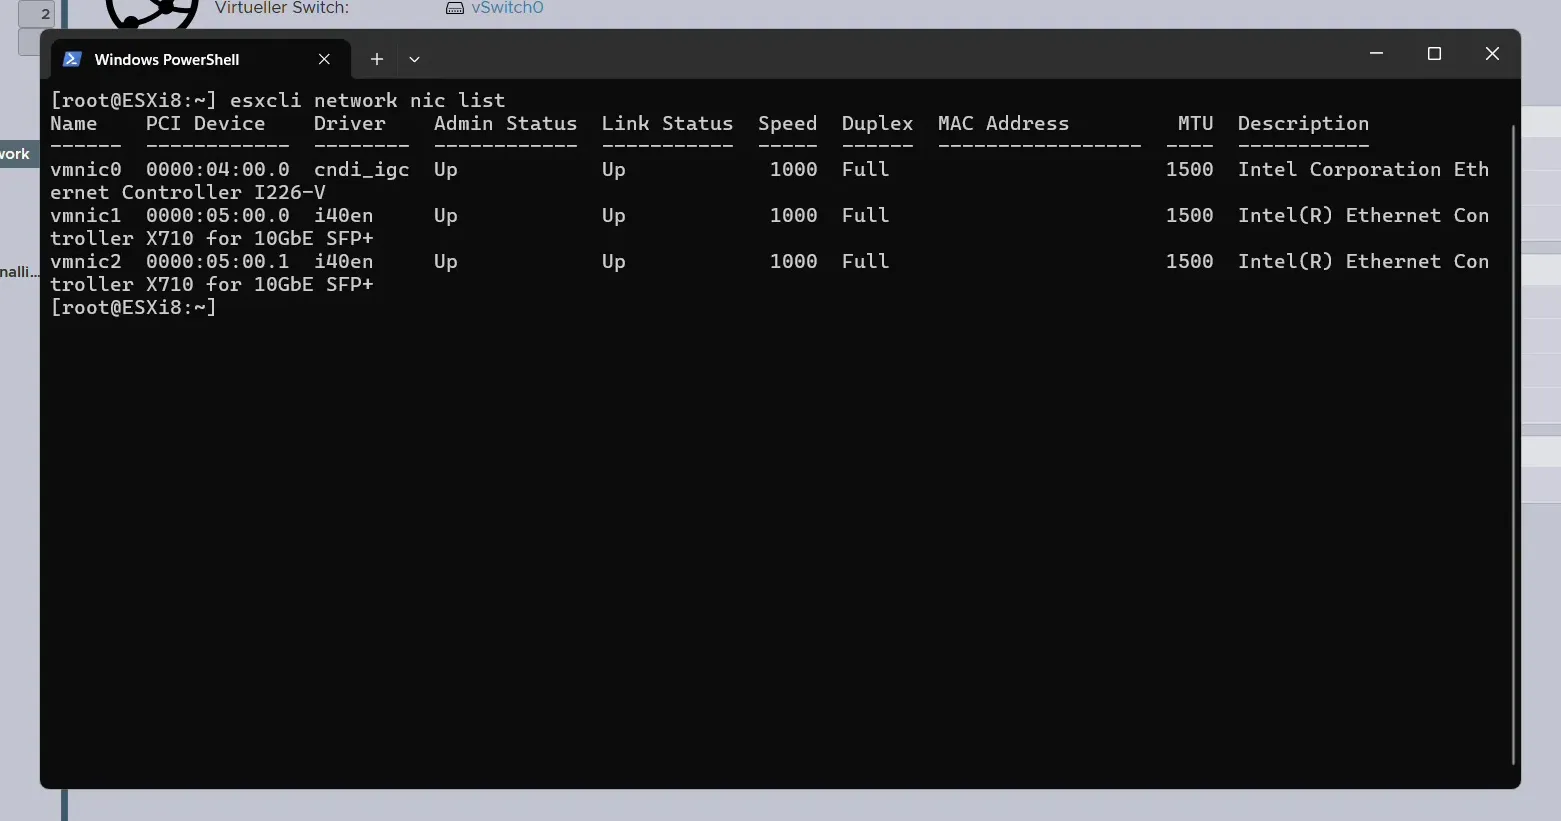The height and width of the screenshot is (821, 1561).
Task: Select the Windows PowerShell tab
Action: pyautogui.click(x=167, y=60)
